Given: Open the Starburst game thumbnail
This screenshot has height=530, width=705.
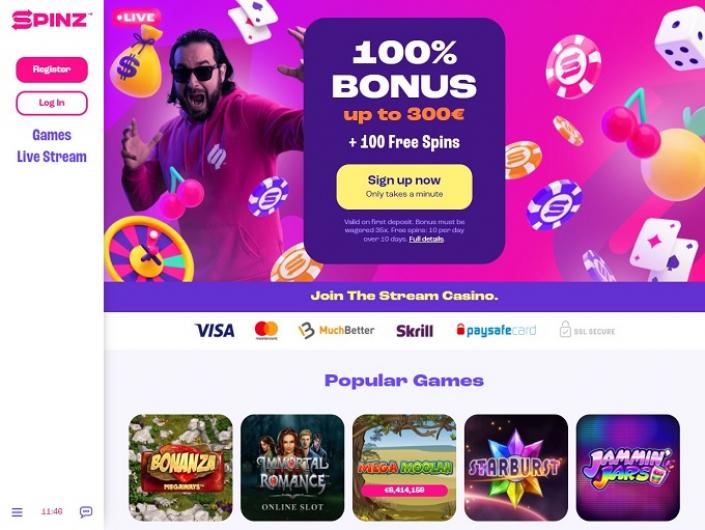Looking at the screenshot, I should [516, 468].
